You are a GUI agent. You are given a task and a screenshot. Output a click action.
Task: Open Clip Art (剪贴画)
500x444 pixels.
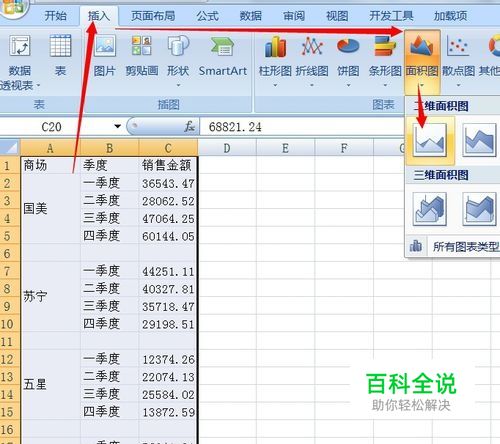(x=142, y=55)
